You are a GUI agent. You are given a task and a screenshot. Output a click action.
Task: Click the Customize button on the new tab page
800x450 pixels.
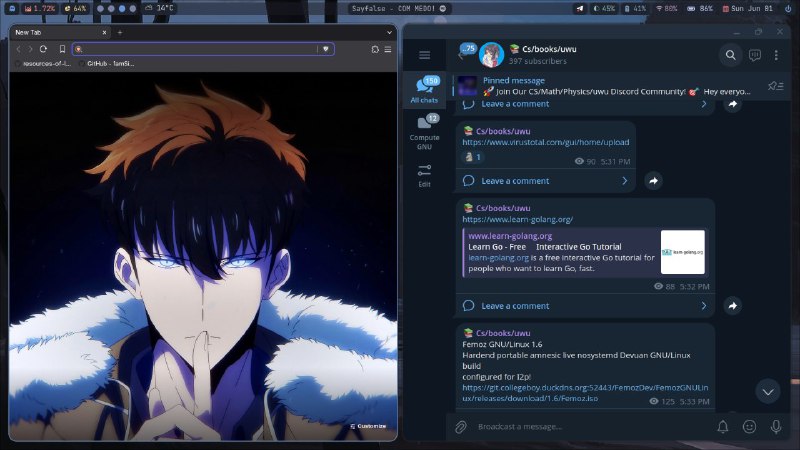(x=368, y=426)
